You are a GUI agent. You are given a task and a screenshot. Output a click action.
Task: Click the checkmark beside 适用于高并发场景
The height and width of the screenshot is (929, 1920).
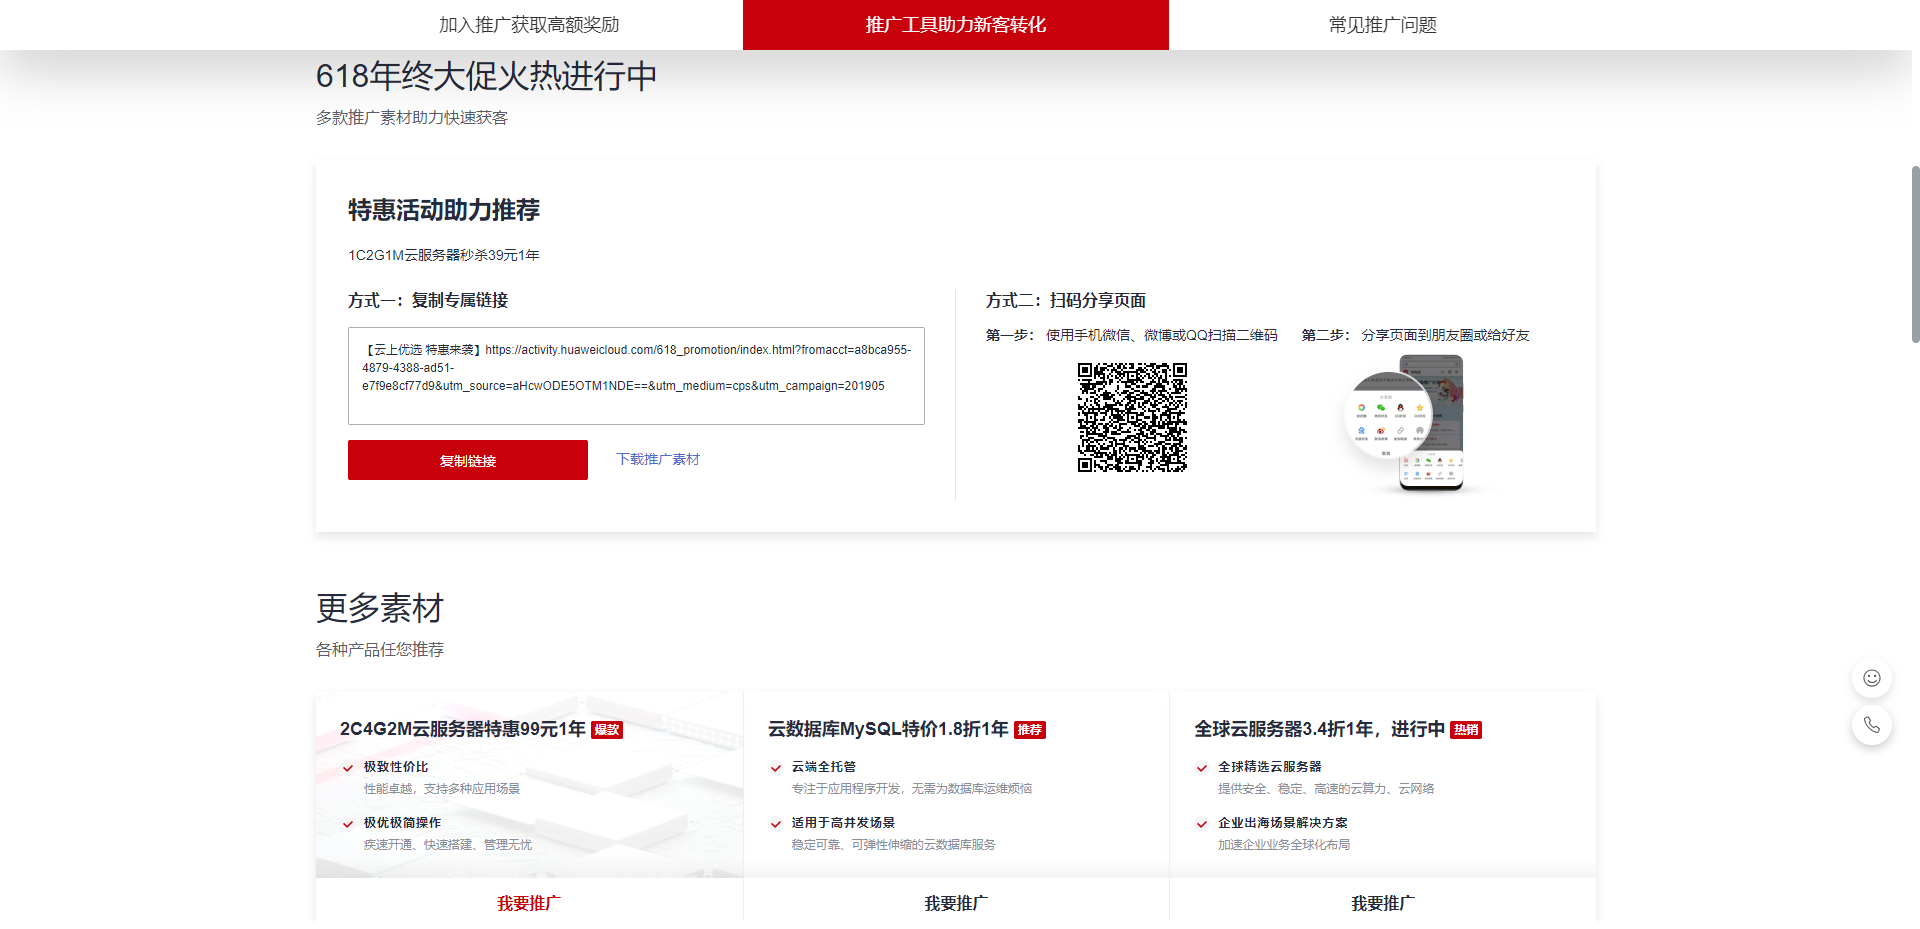(776, 824)
